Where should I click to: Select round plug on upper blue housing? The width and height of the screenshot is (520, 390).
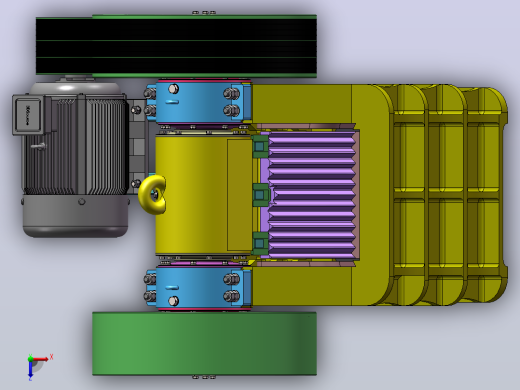click(x=173, y=89)
